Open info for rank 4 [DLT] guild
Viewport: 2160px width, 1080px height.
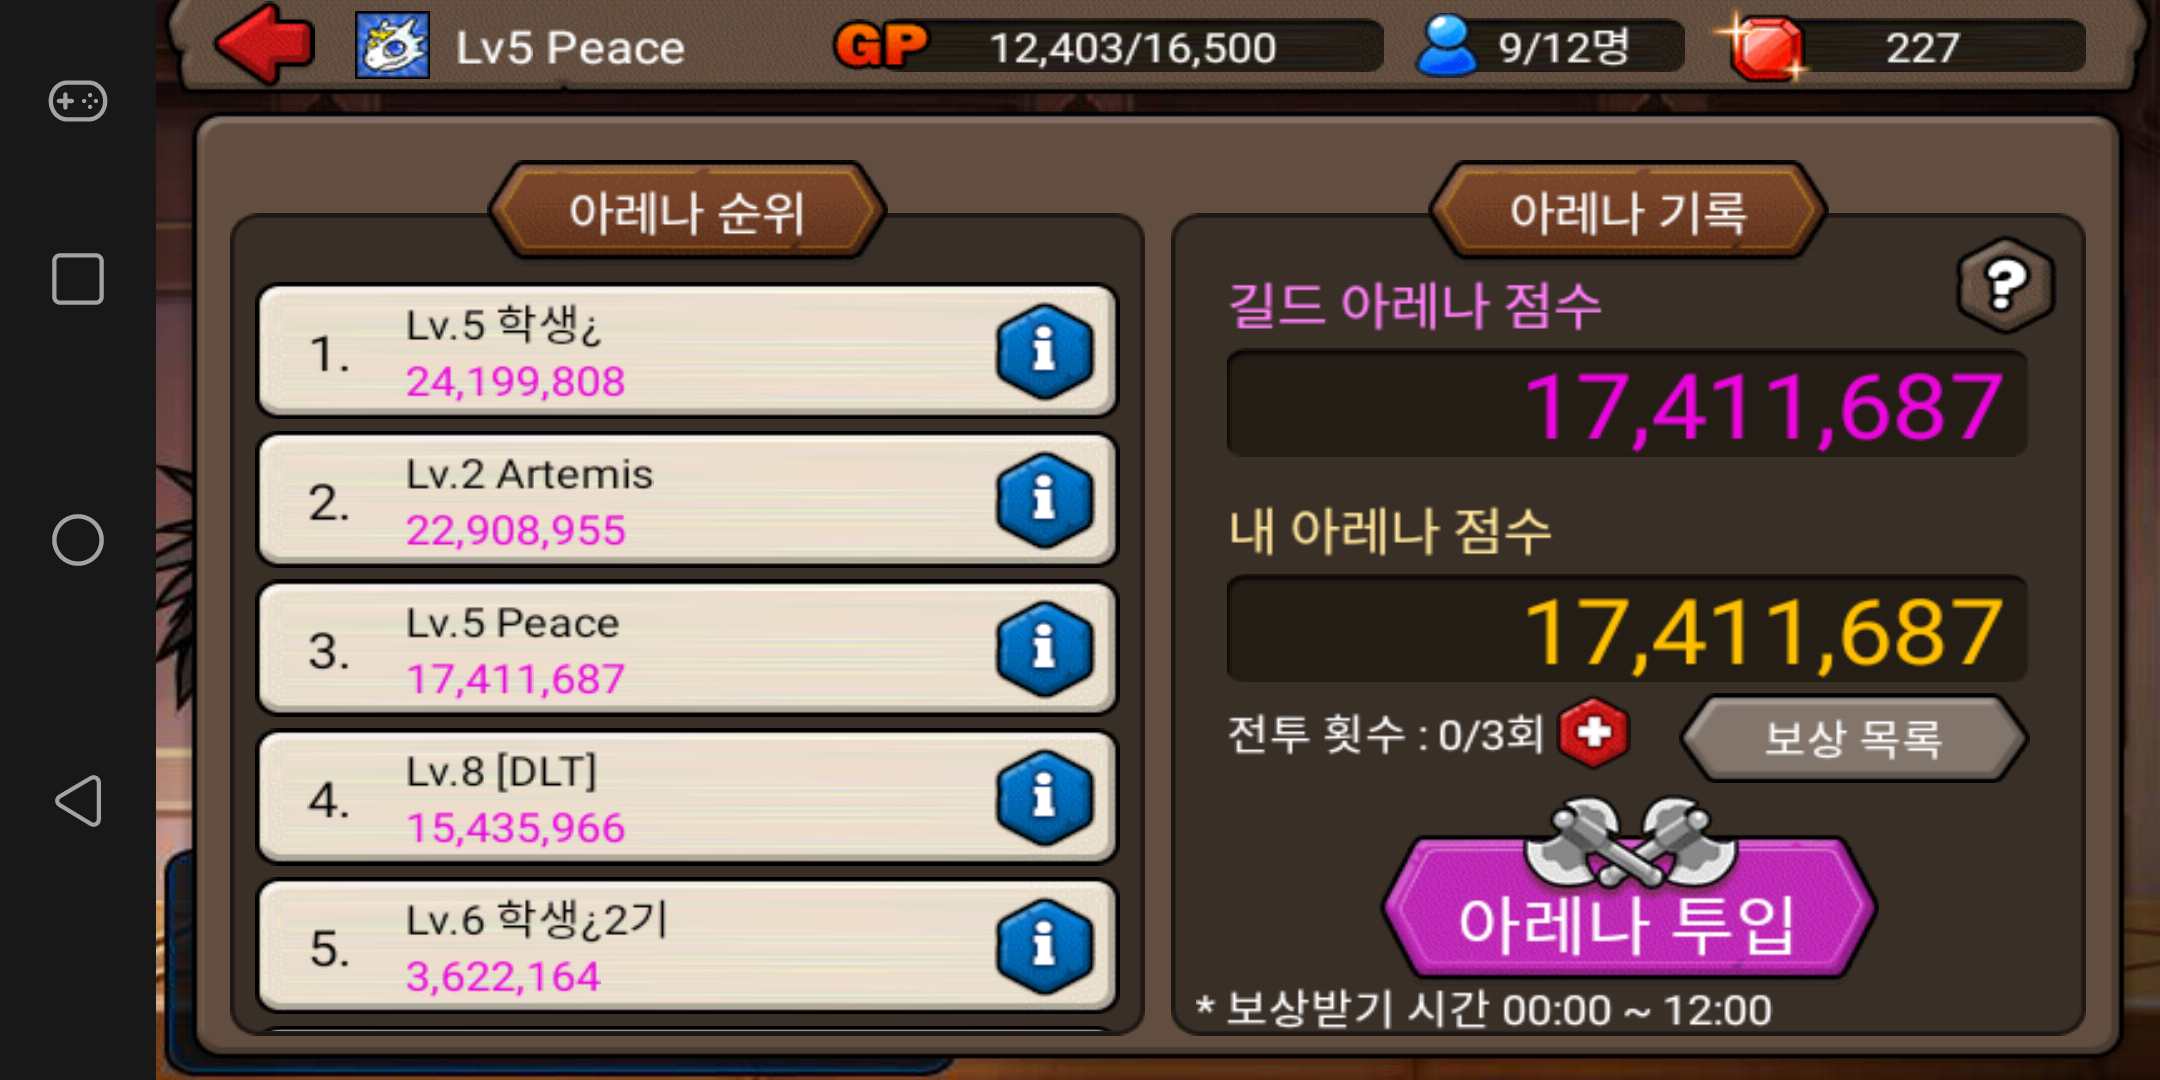coord(1044,798)
